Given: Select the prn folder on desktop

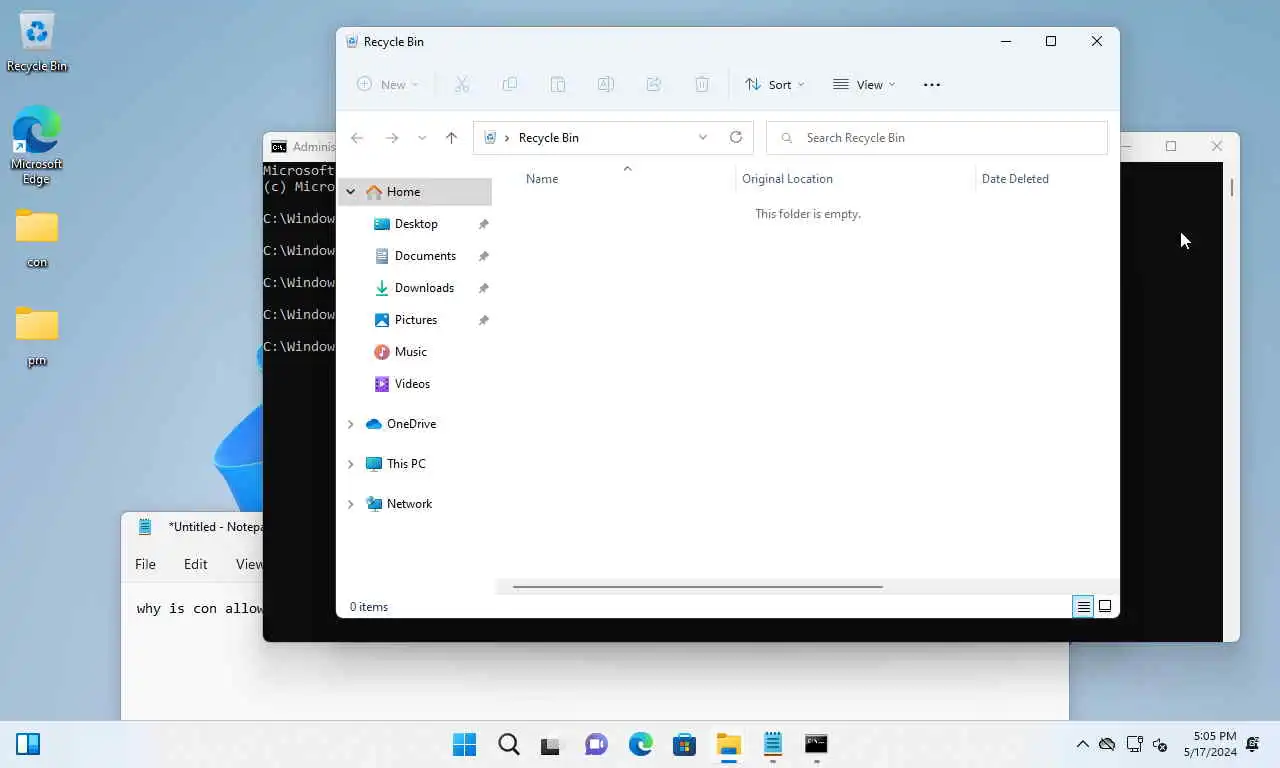Looking at the screenshot, I should [x=37, y=336].
